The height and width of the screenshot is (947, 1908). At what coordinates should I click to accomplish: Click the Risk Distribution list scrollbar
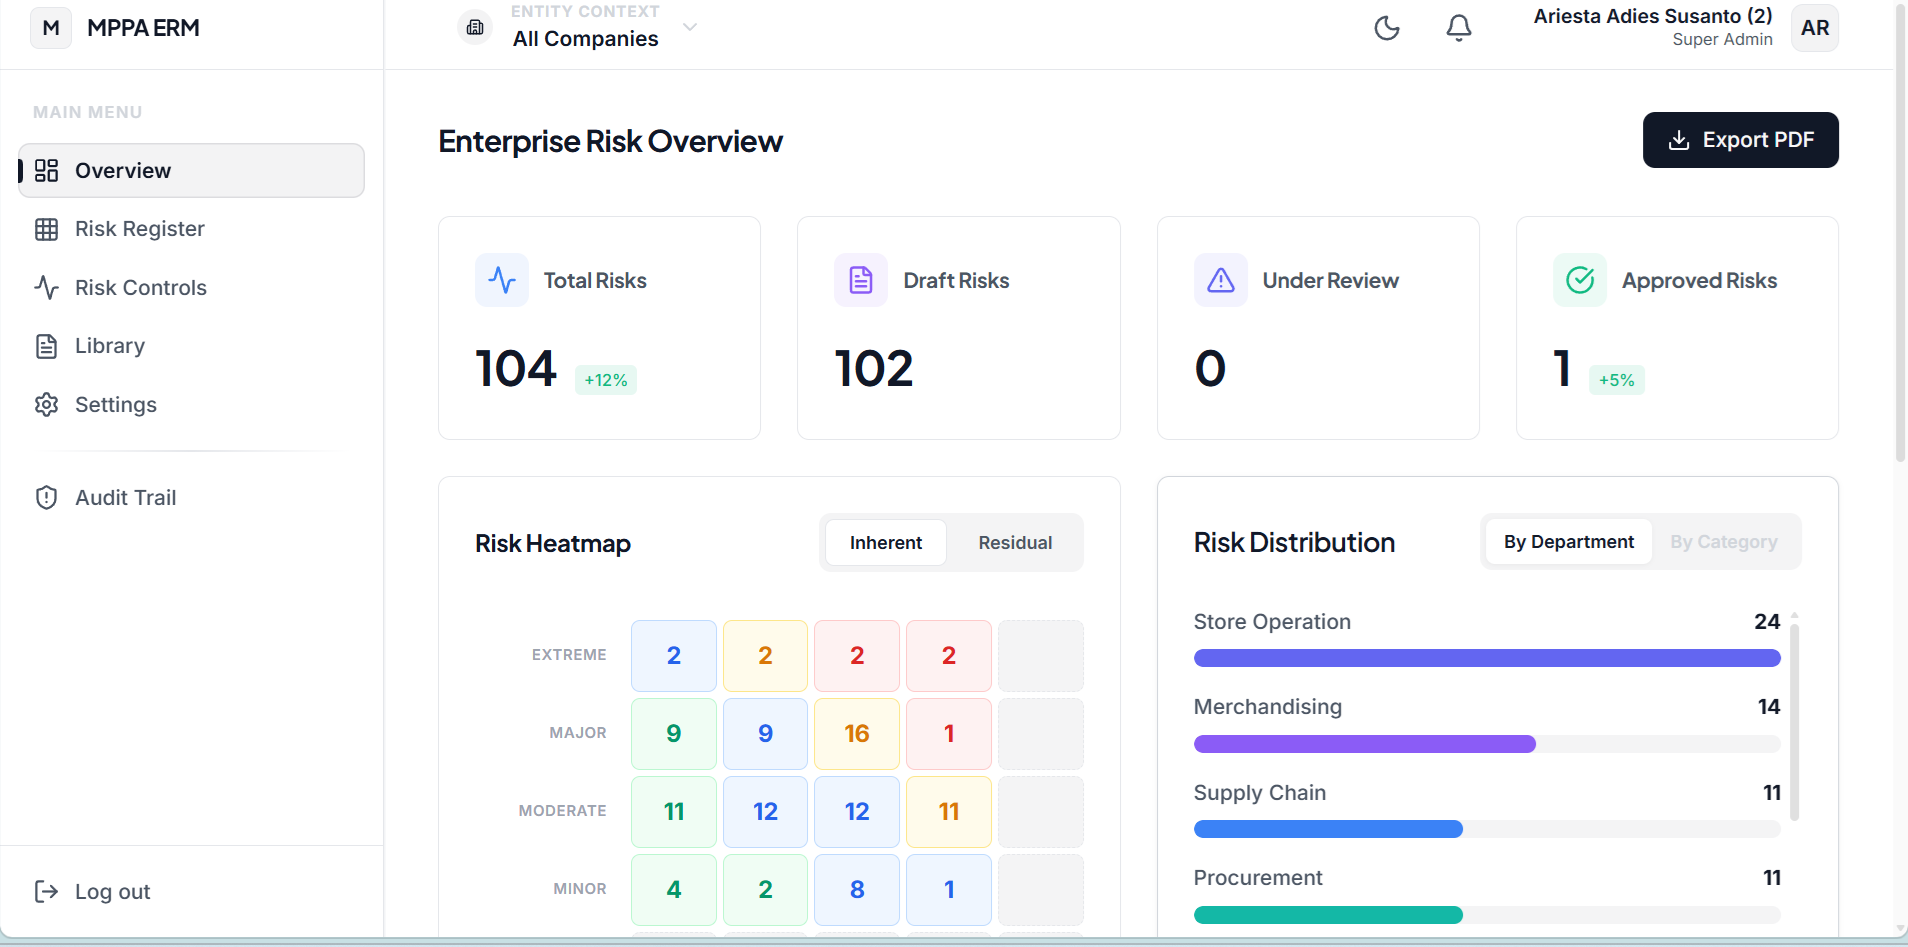[1795, 722]
